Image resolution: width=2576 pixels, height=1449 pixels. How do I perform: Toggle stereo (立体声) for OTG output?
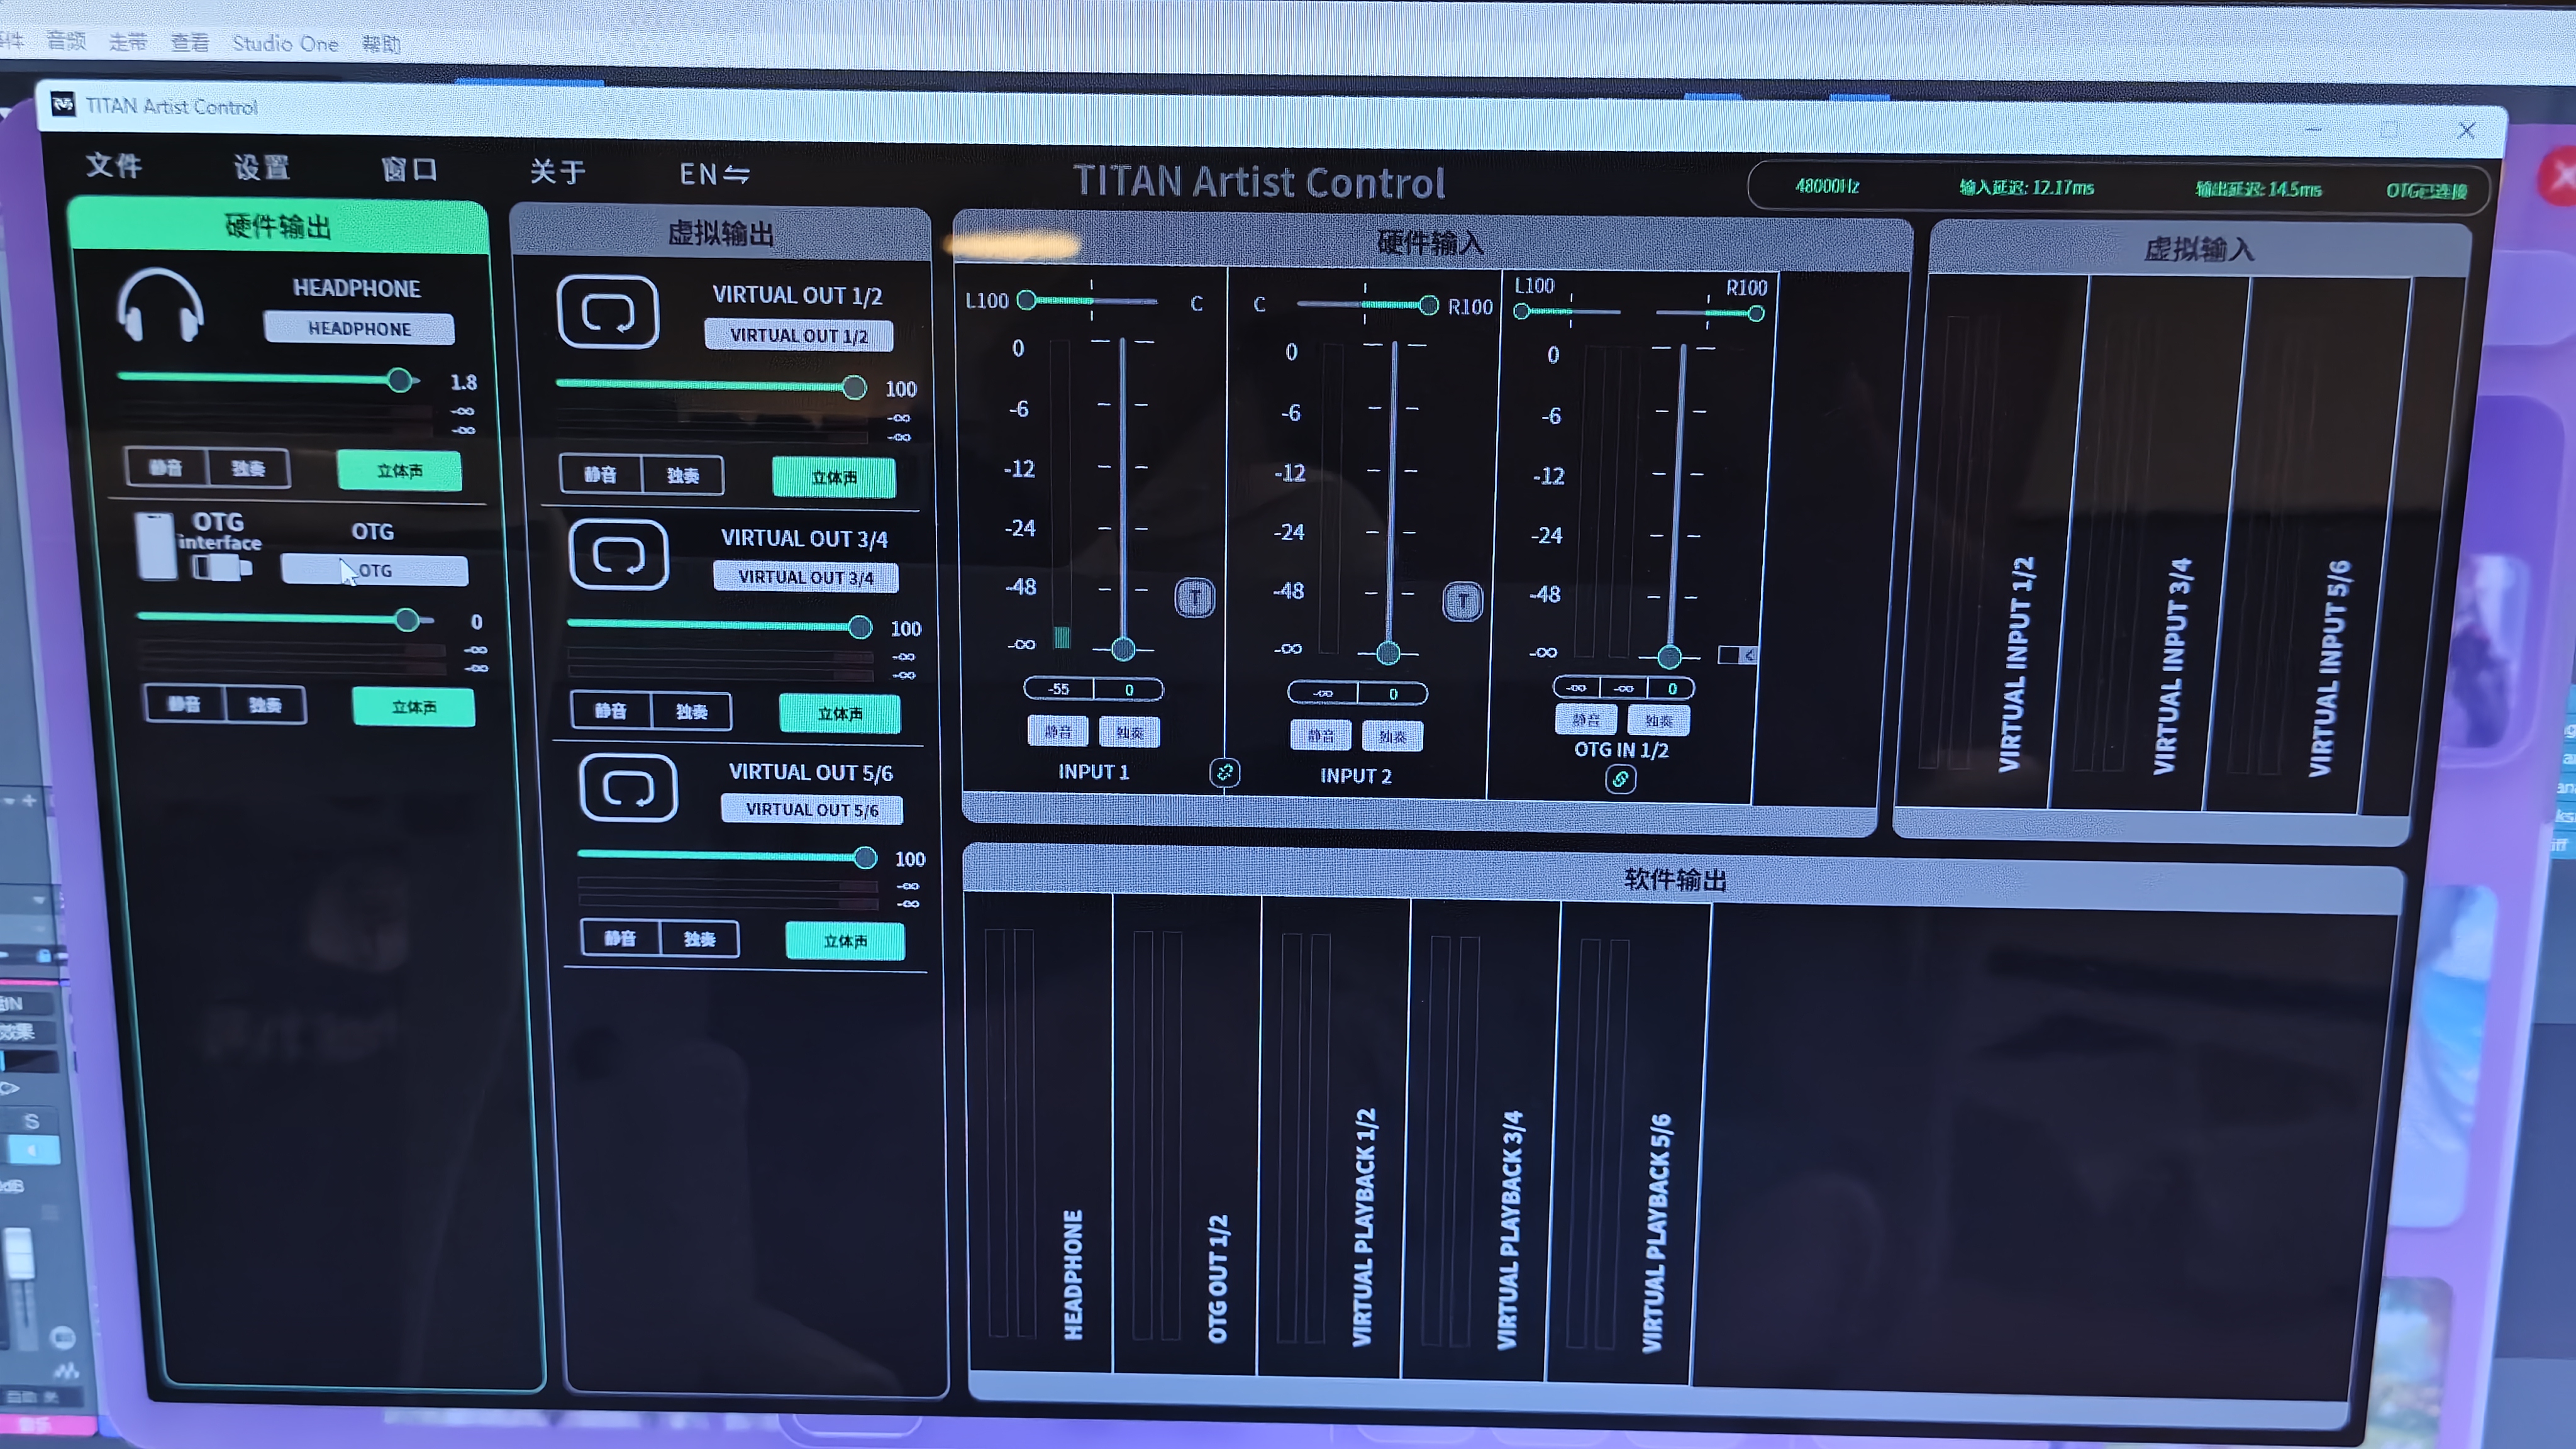coord(413,707)
